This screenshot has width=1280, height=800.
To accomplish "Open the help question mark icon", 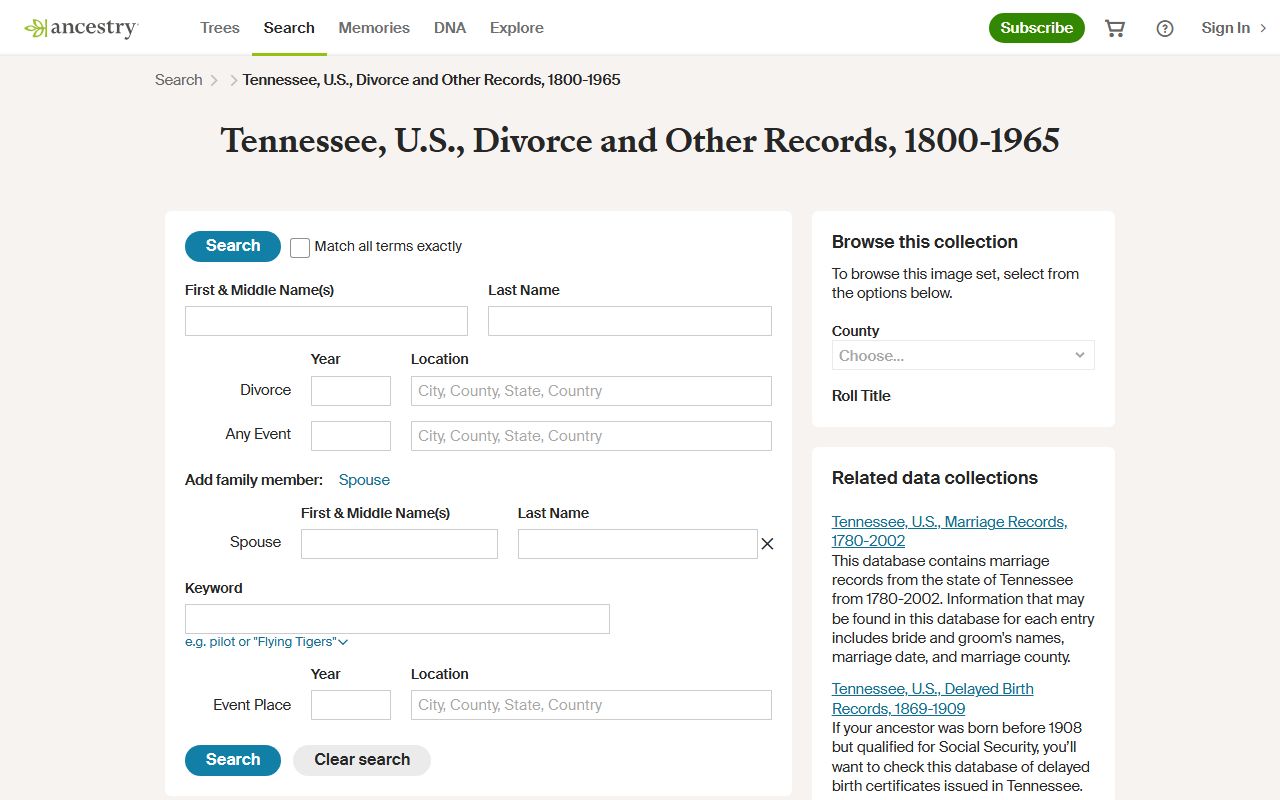I will coord(1165,28).
